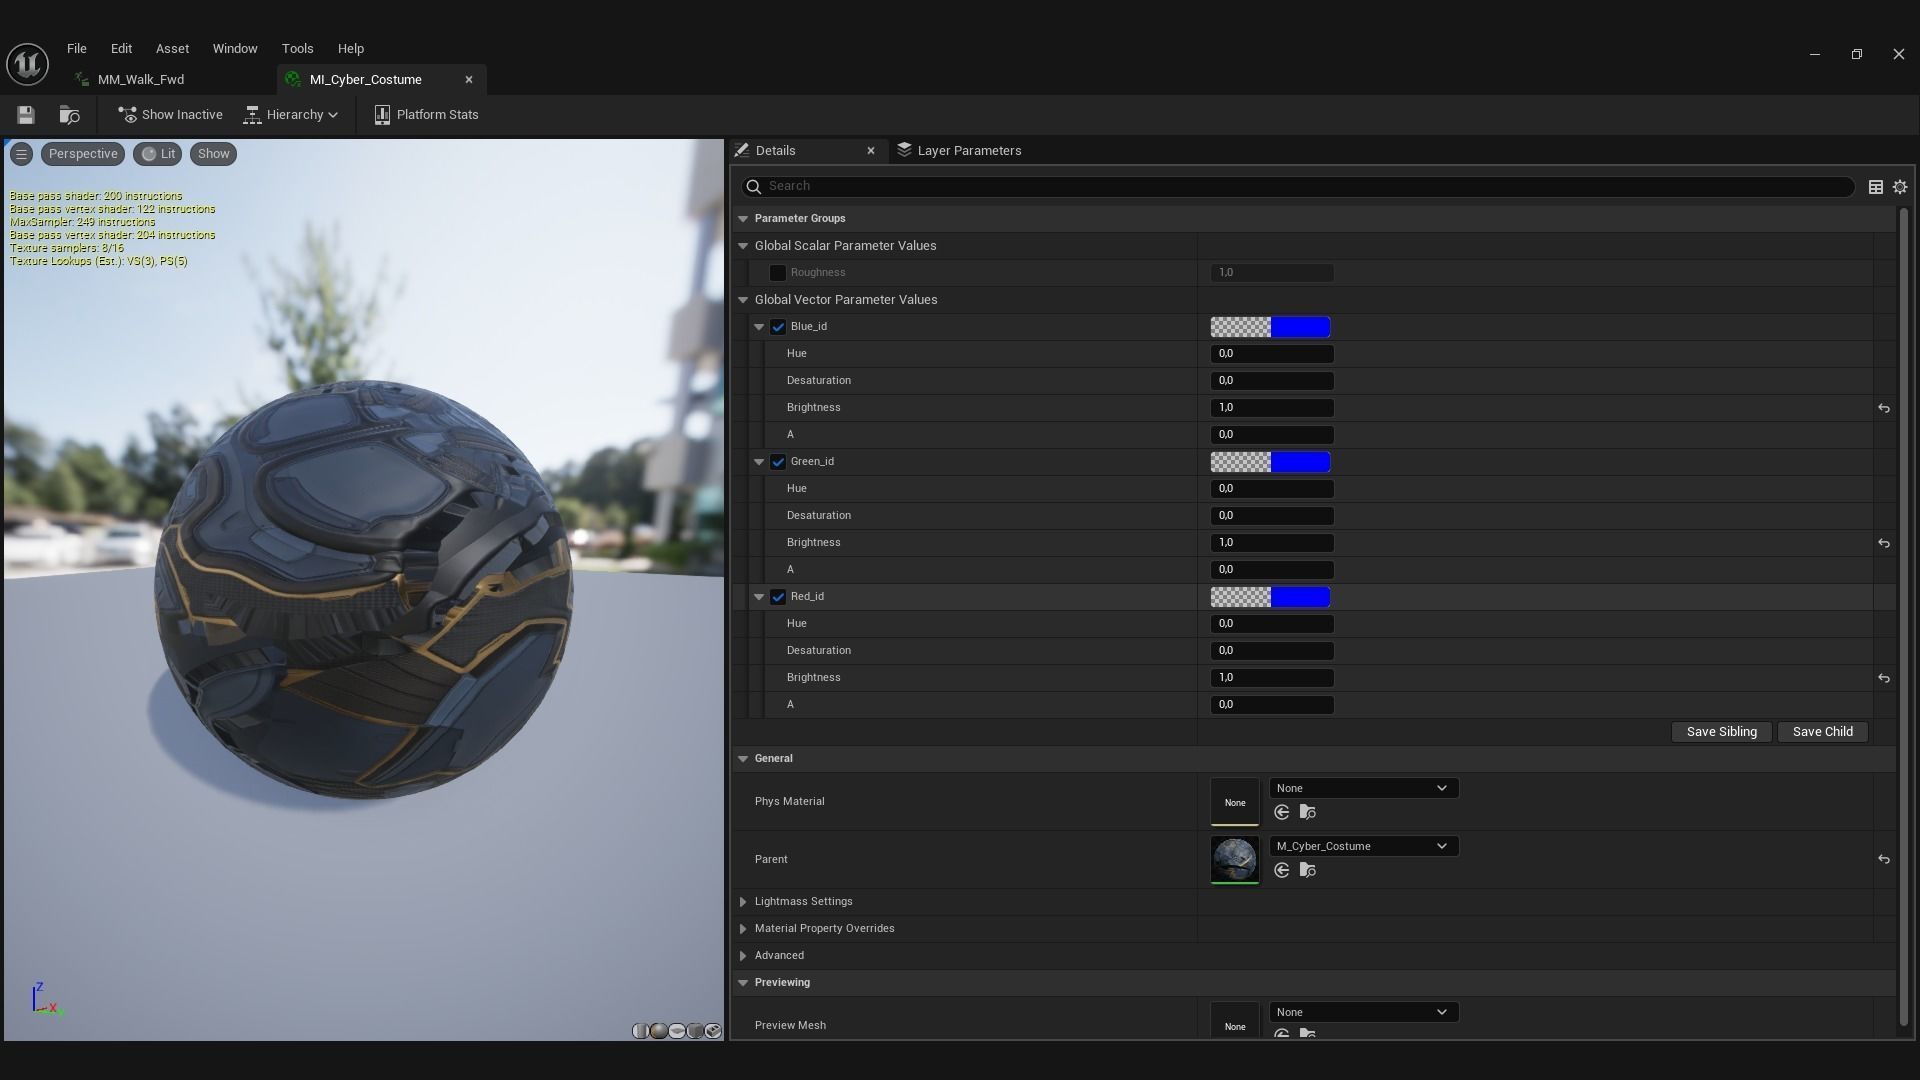The width and height of the screenshot is (1920, 1080).
Task: Collapse the Previewing section
Action: pos(743,983)
